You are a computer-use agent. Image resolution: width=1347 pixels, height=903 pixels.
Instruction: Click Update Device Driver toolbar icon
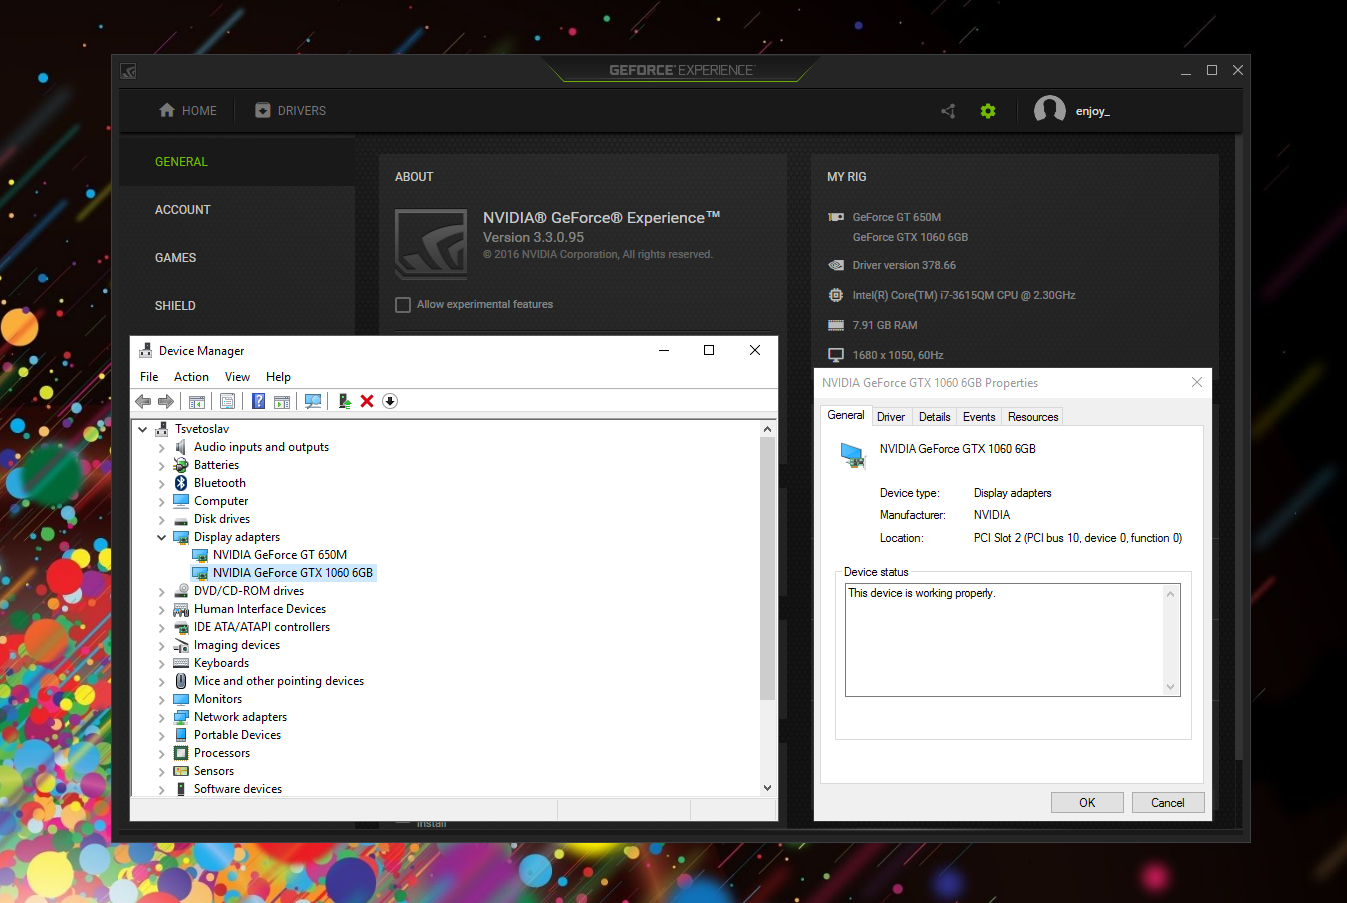[x=344, y=401]
